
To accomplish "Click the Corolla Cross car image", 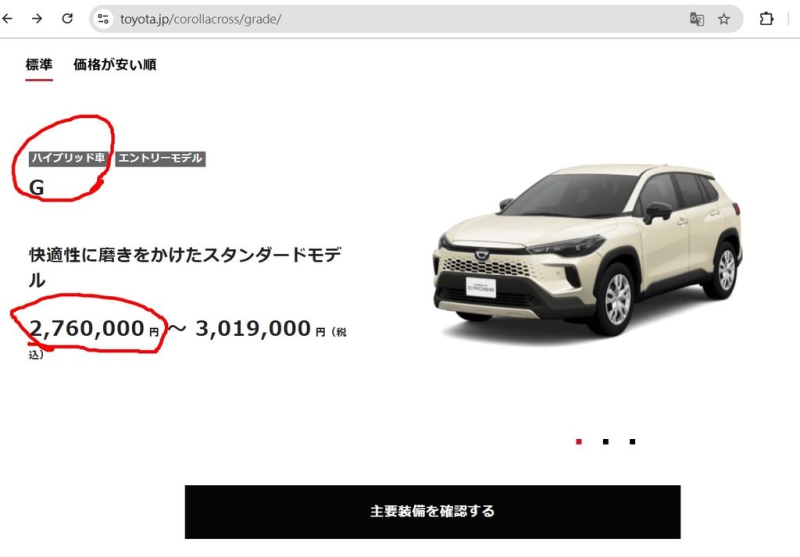I will 587,250.
